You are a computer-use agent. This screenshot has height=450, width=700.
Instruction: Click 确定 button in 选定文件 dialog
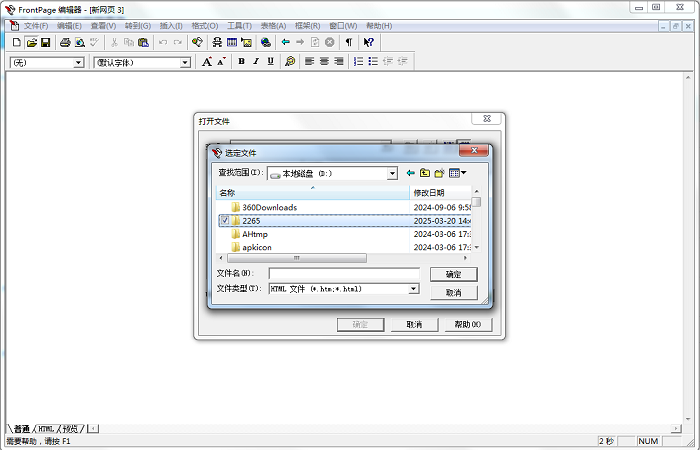[x=453, y=274]
